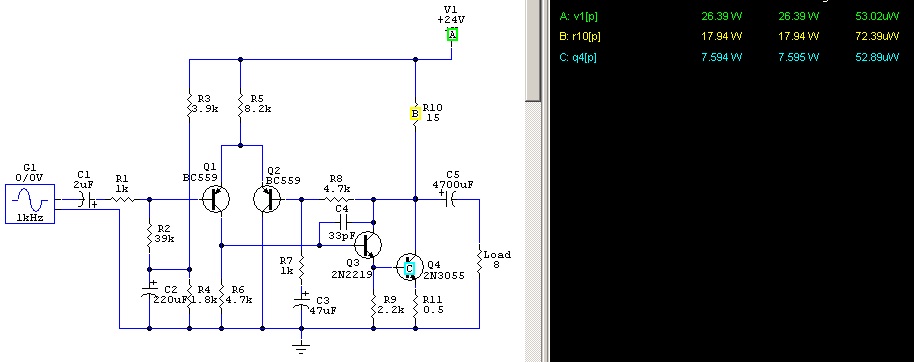Click the green probe marker A at V1
Image resolution: width=914 pixels, height=362 pixels.
click(x=452, y=34)
